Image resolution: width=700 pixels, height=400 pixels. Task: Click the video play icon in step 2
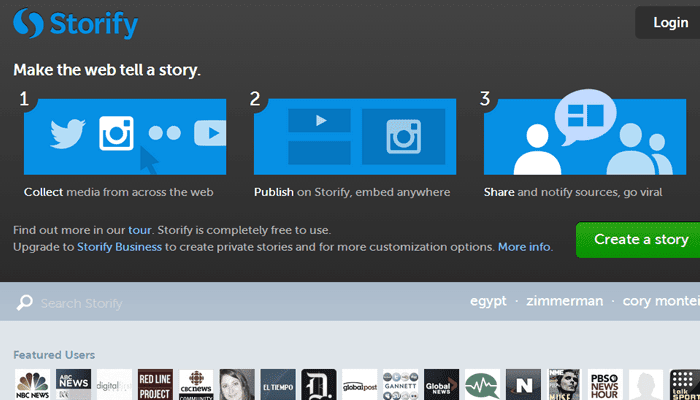(319, 121)
